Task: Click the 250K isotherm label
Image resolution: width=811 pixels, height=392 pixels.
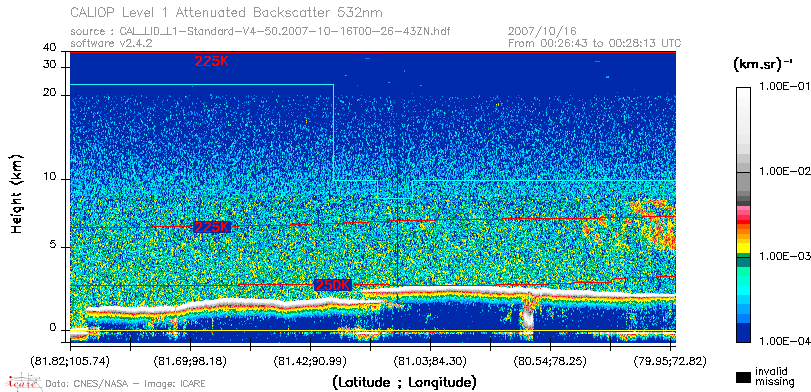Action: tap(333, 285)
